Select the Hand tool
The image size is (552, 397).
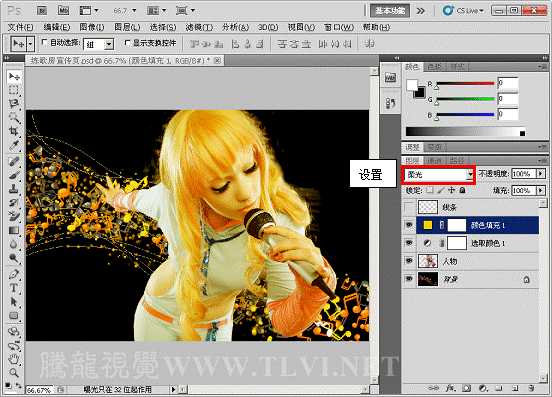click(14, 359)
